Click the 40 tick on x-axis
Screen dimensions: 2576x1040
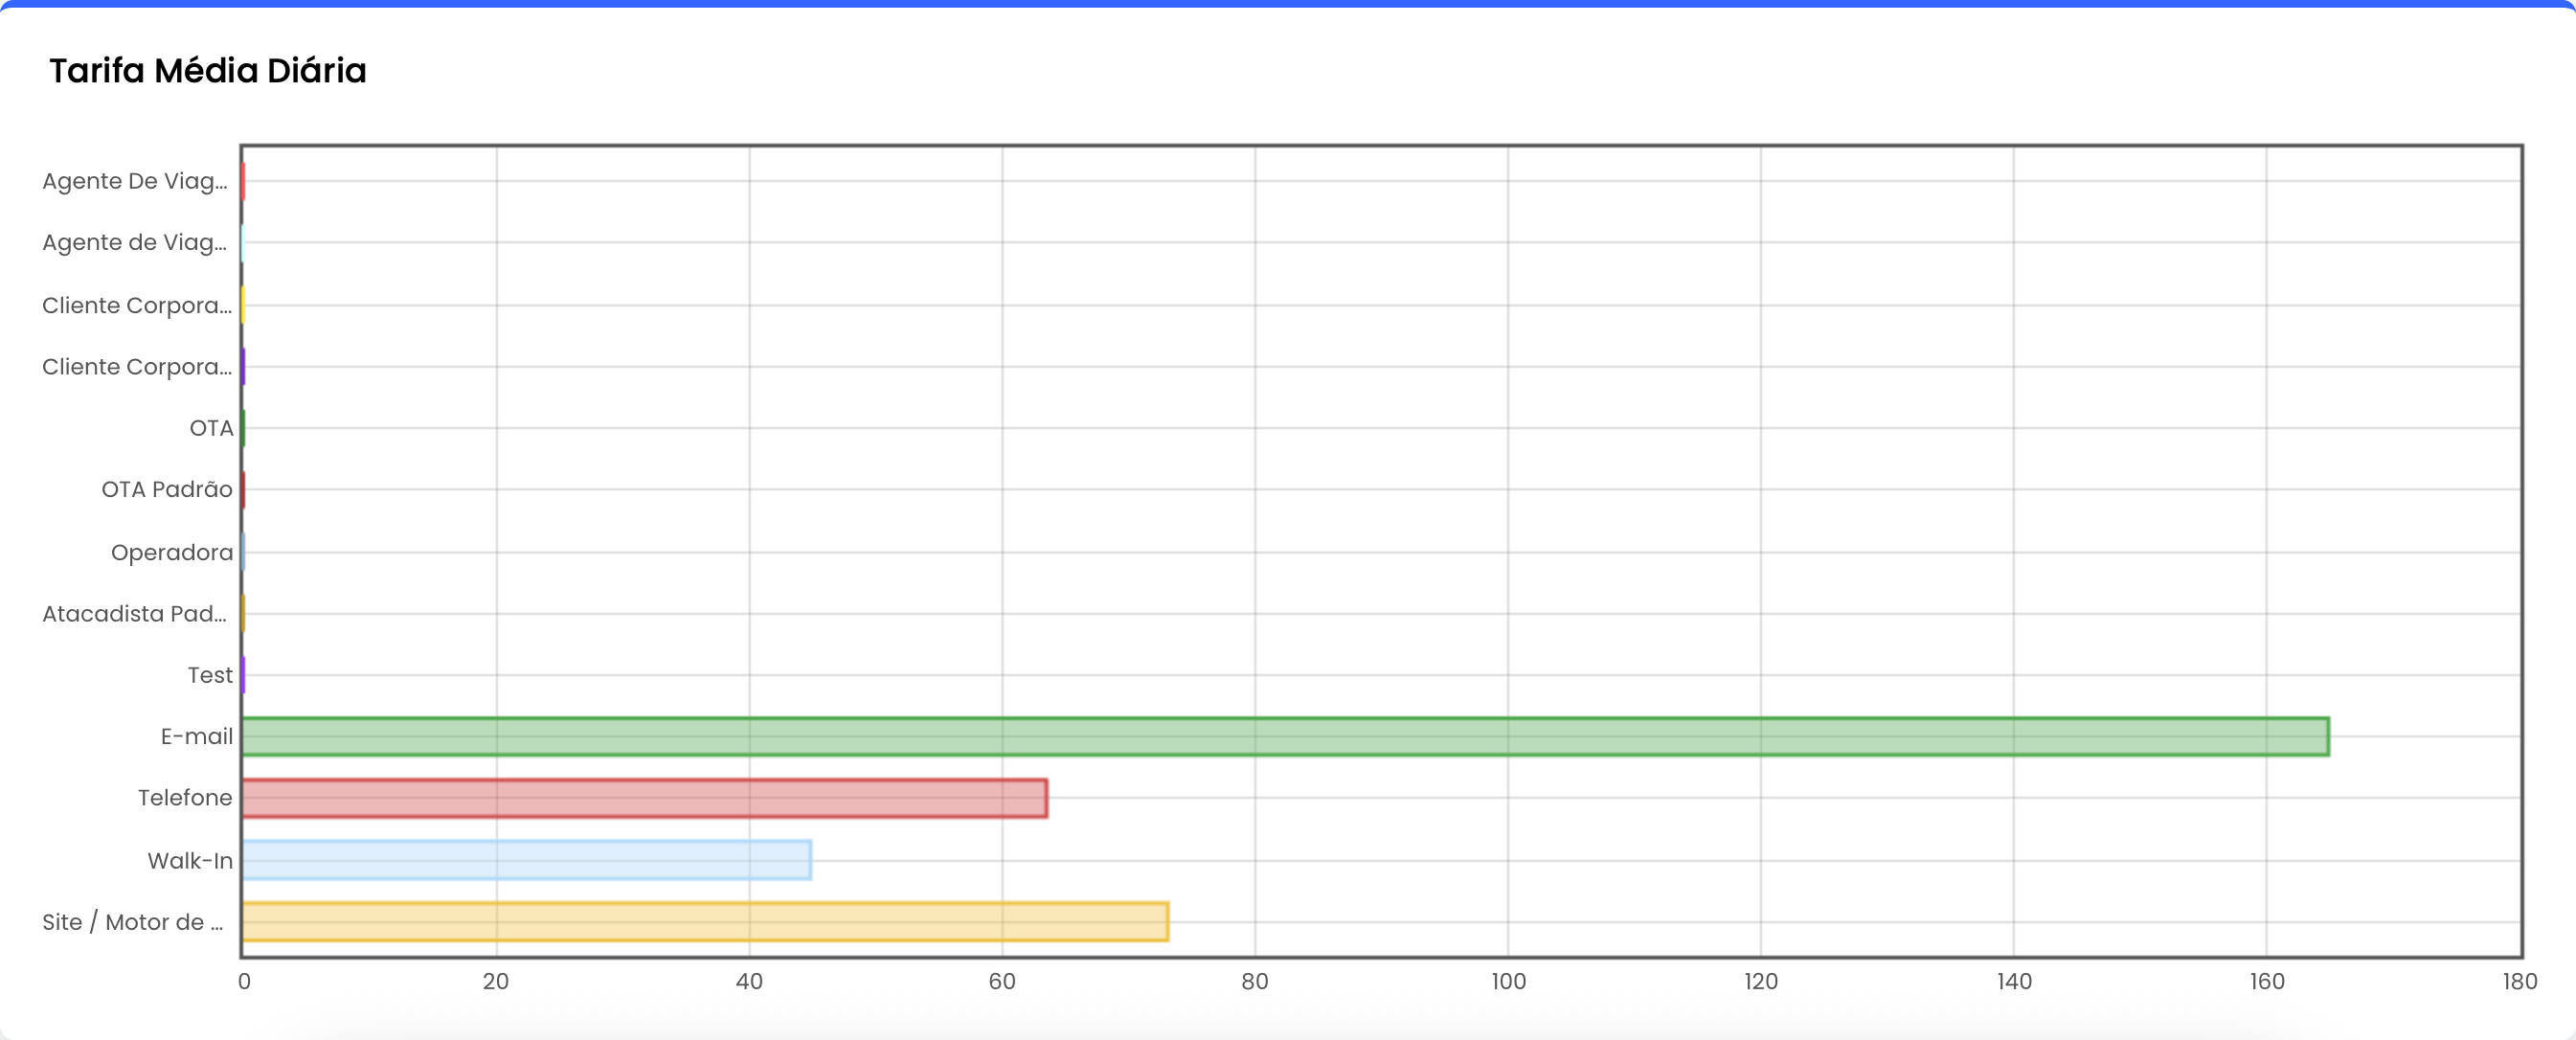pyautogui.click(x=749, y=981)
